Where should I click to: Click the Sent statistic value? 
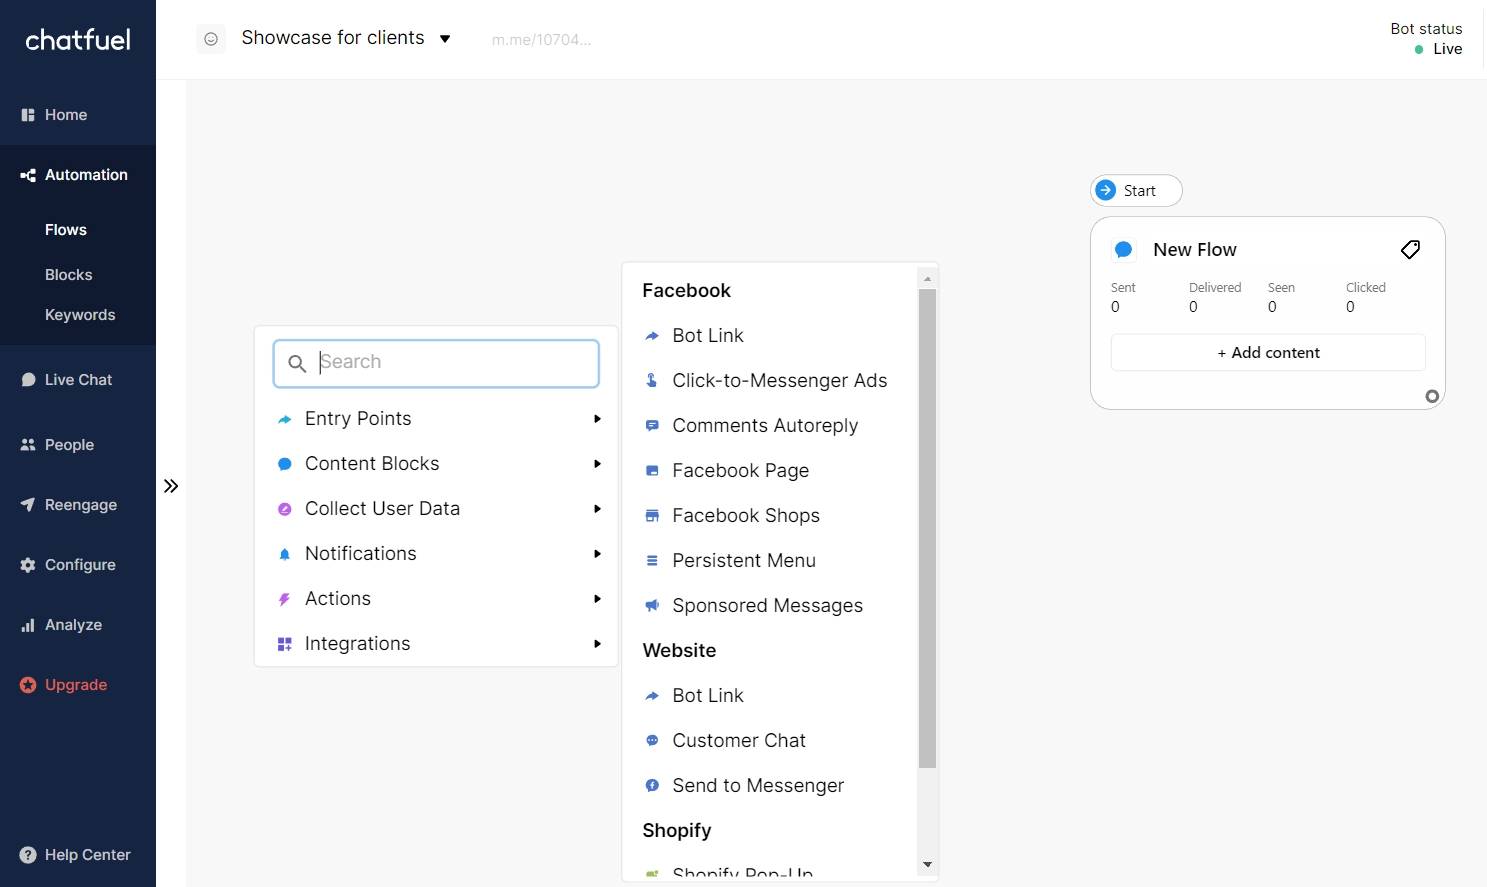pos(1115,307)
